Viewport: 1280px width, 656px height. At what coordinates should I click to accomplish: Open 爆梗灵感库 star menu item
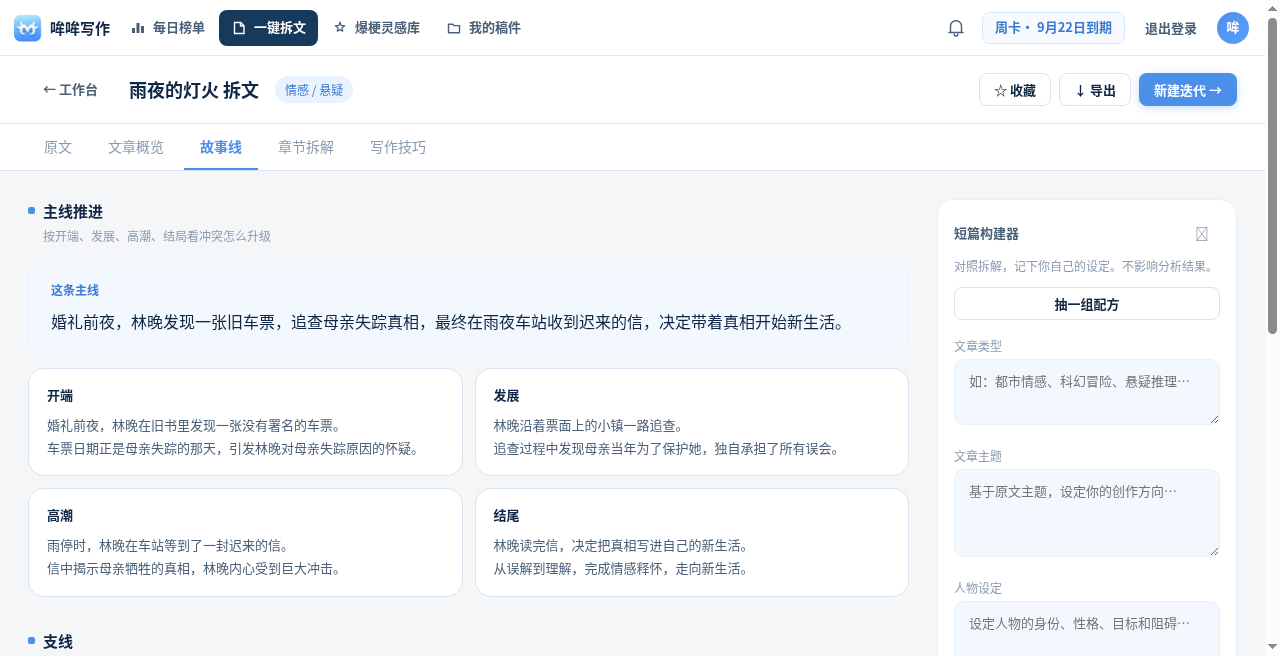click(x=377, y=28)
